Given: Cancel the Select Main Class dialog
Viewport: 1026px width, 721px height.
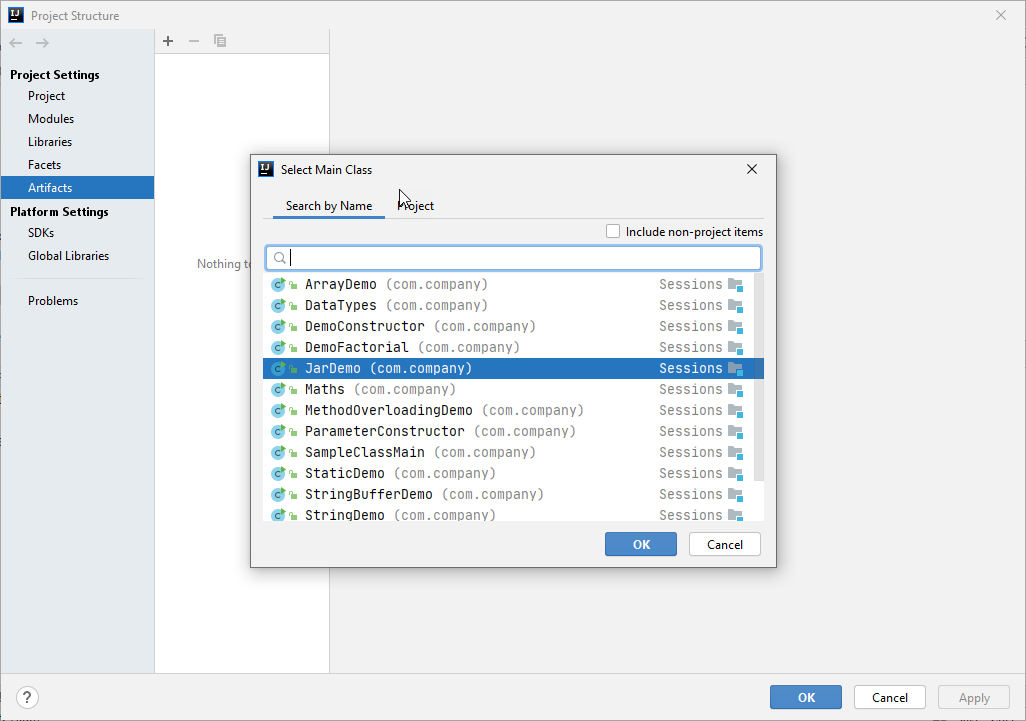Looking at the screenshot, I should click(x=724, y=544).
